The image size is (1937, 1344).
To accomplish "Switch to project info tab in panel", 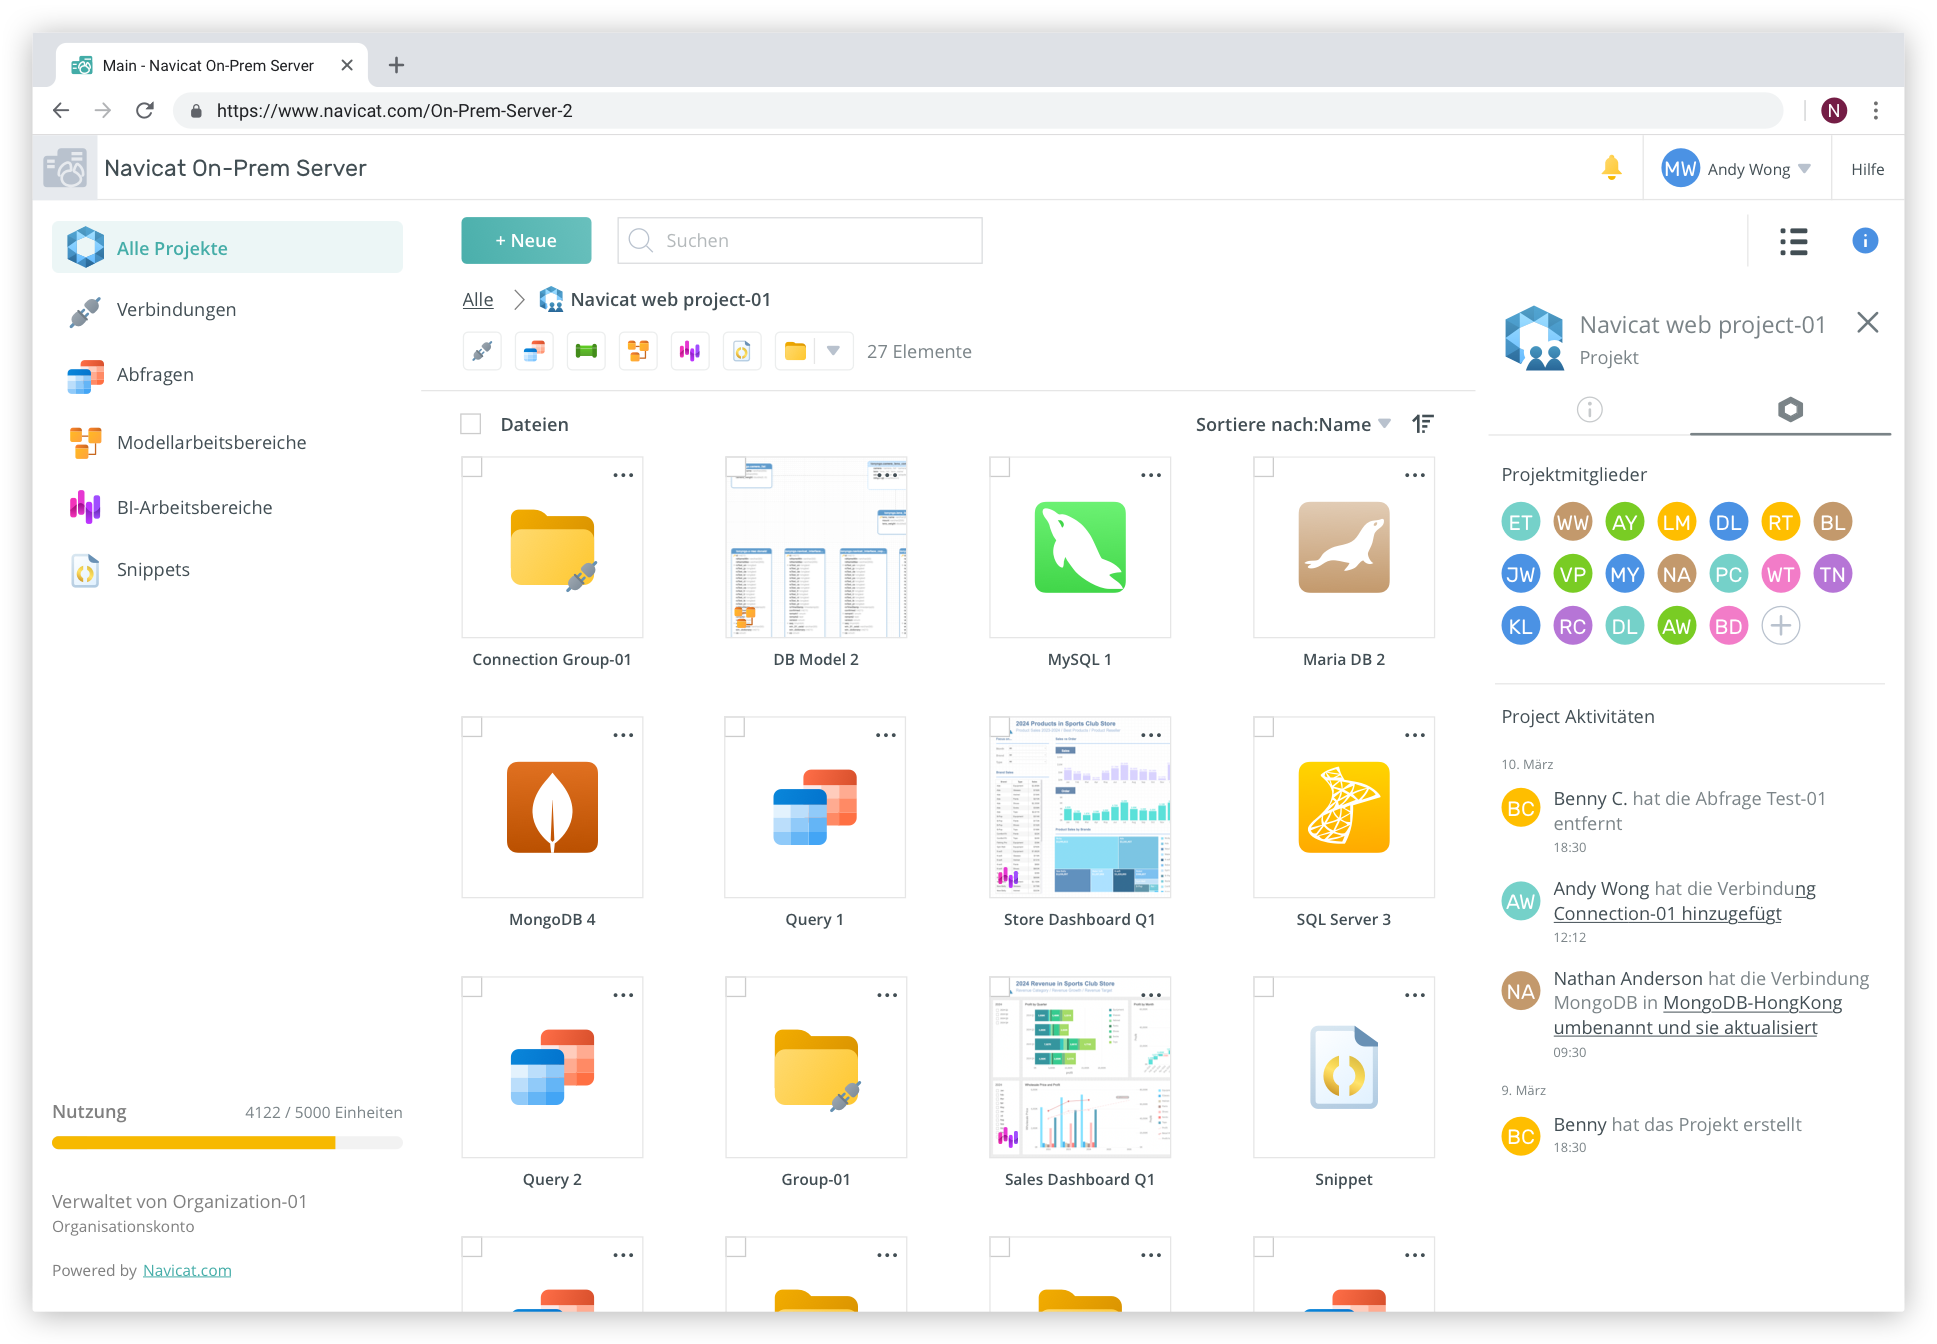I will tap(1589, 409).
